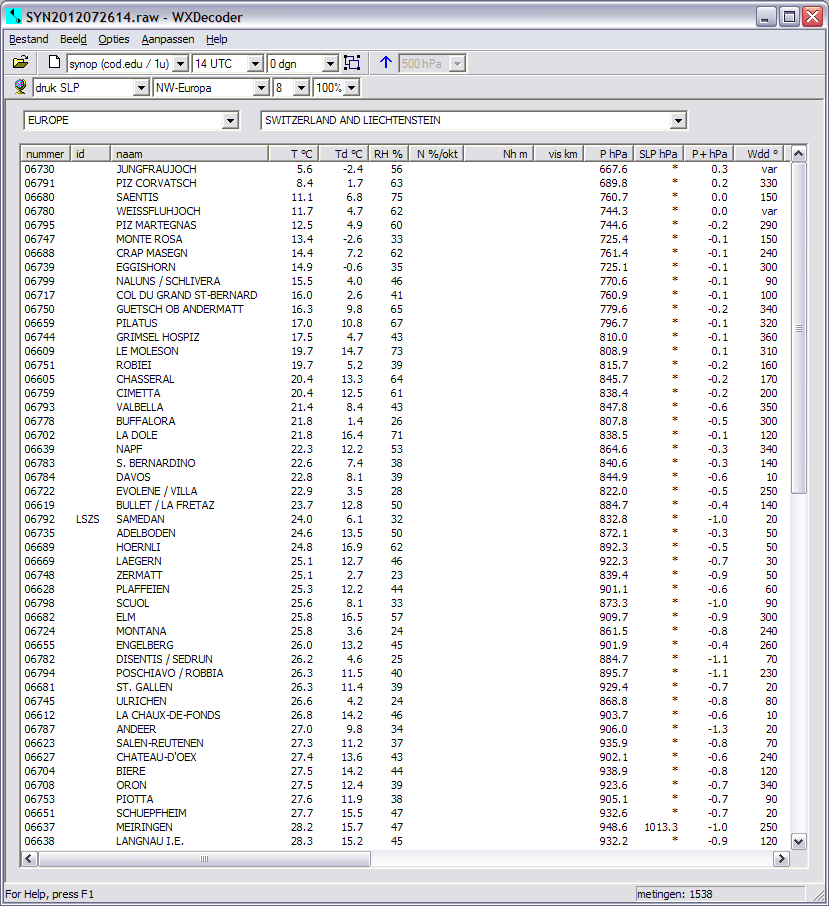Viewport: 829px width, 906px height.
Task: Open the Beeld menu
Action: (x=73, y=39)
